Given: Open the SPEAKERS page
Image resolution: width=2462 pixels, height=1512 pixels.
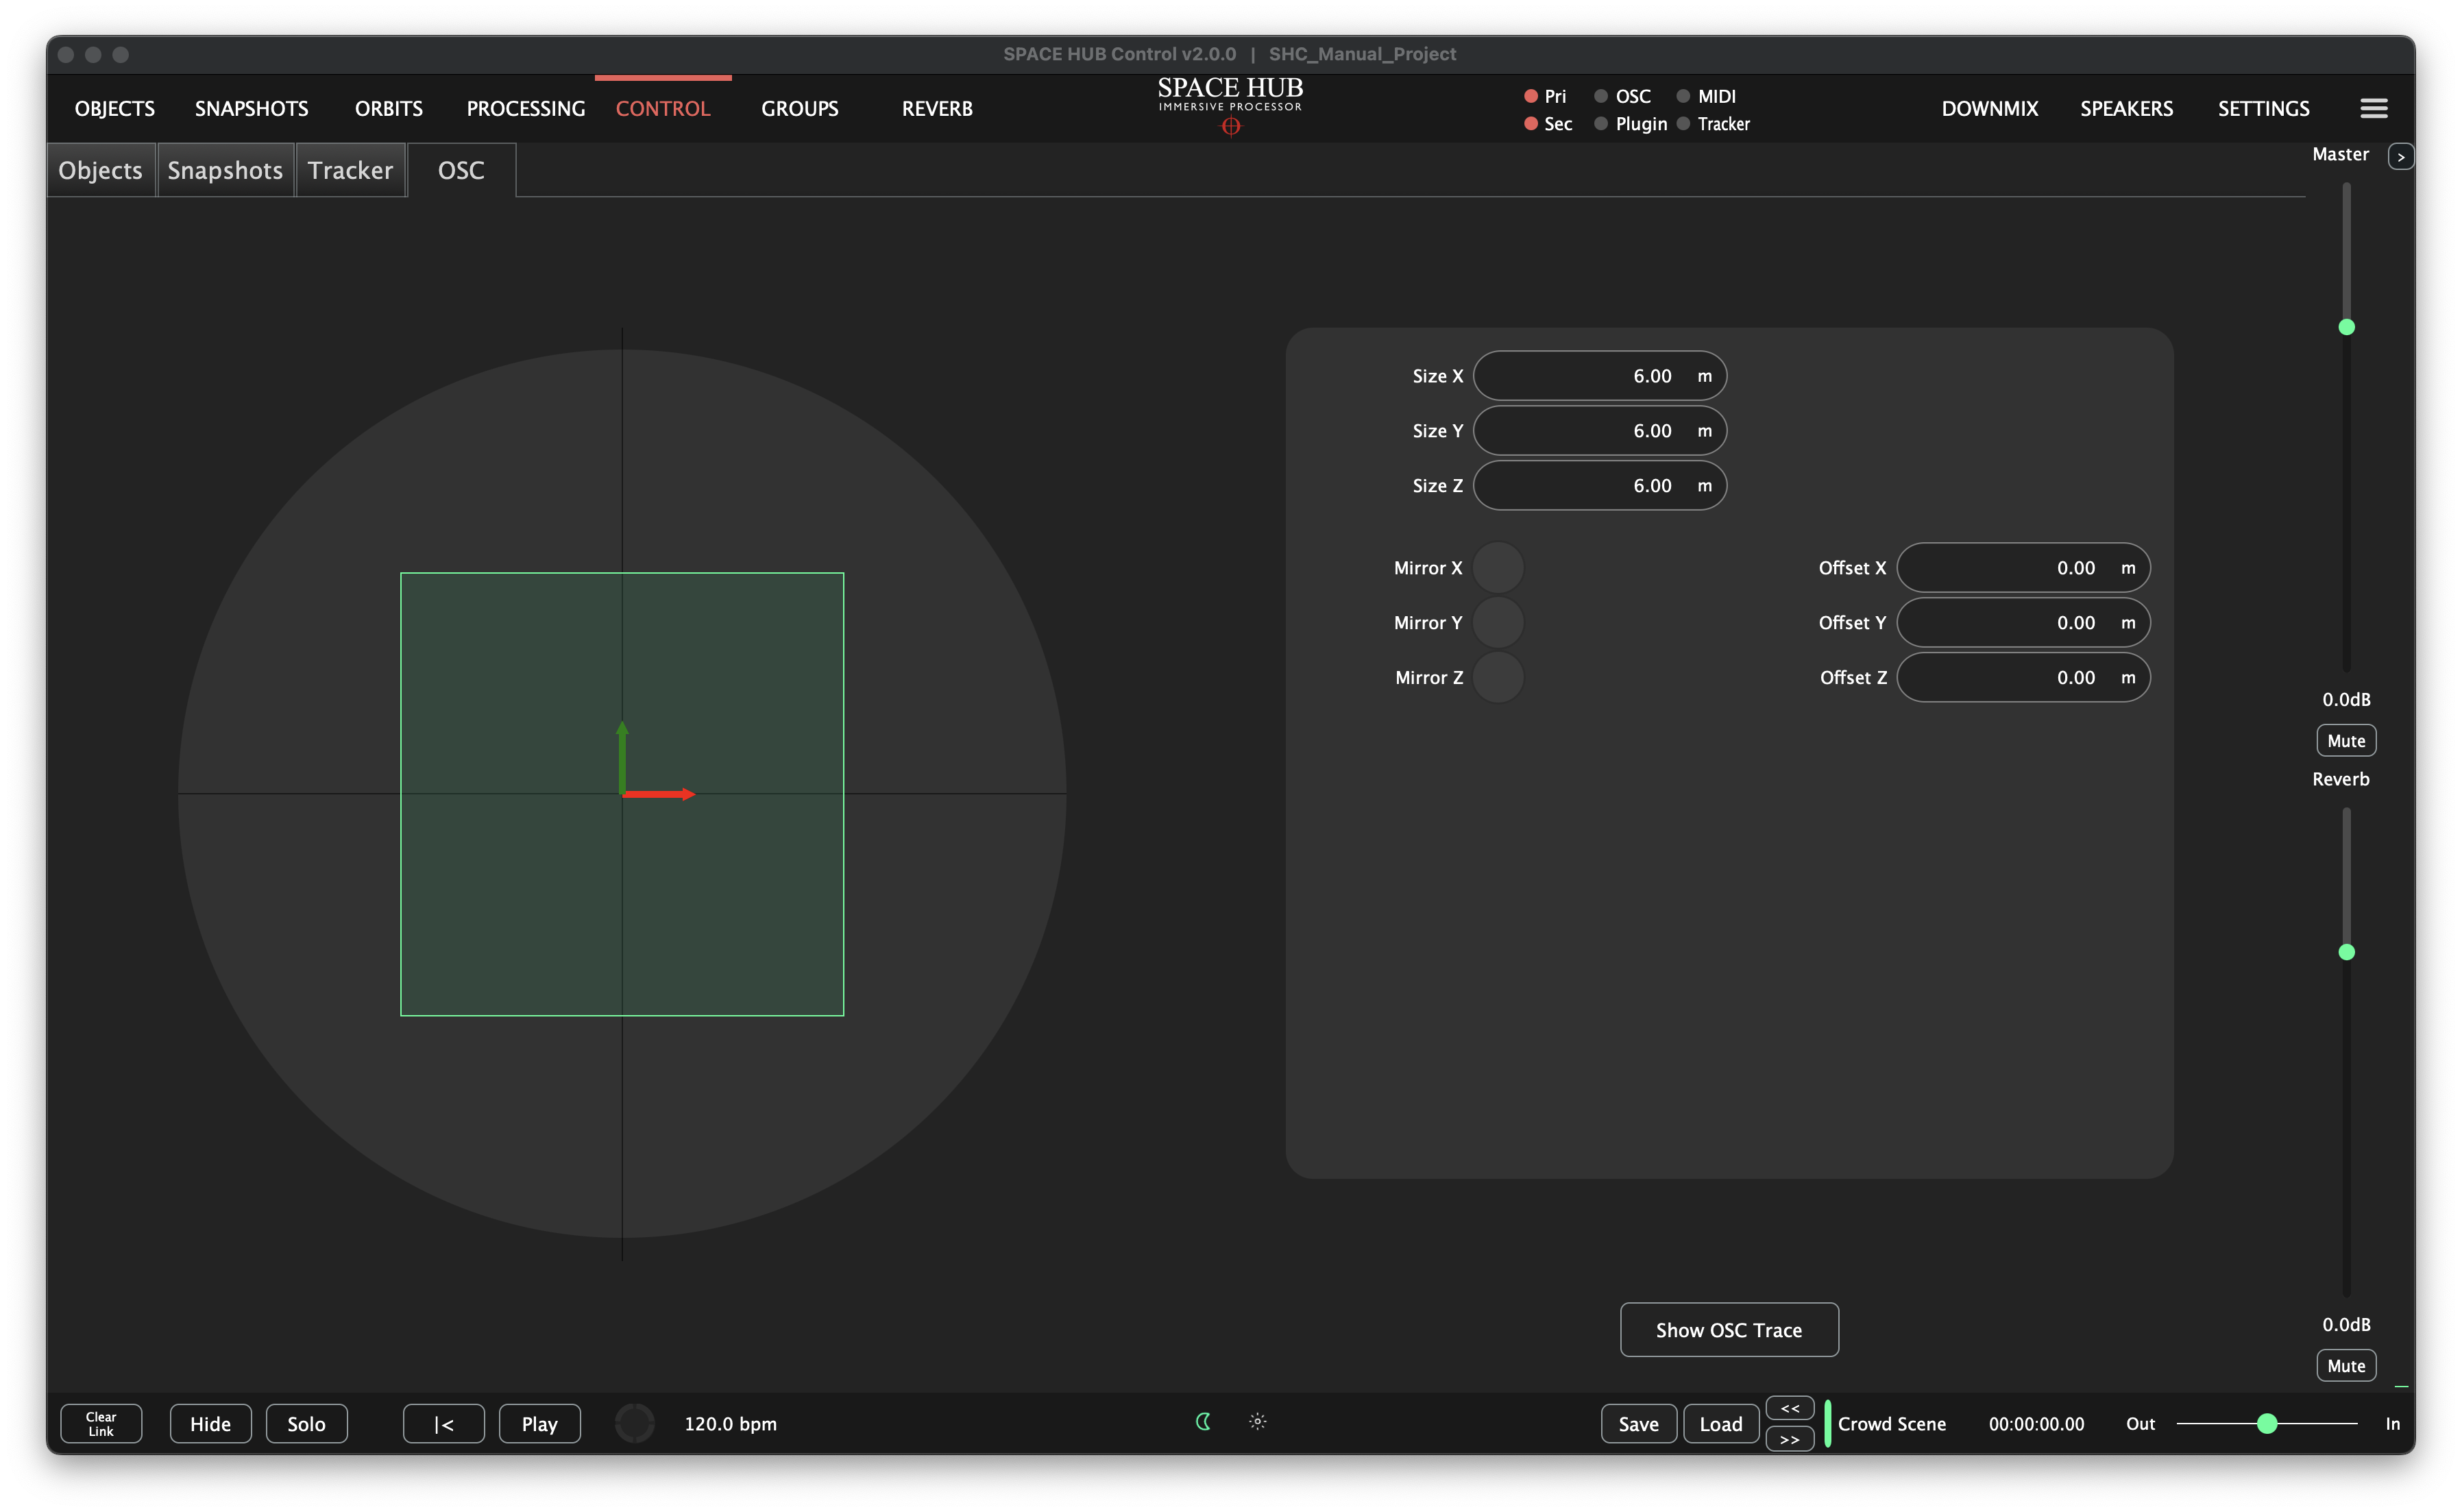Looking at the screenshot, I should (x=2126, y=108).
